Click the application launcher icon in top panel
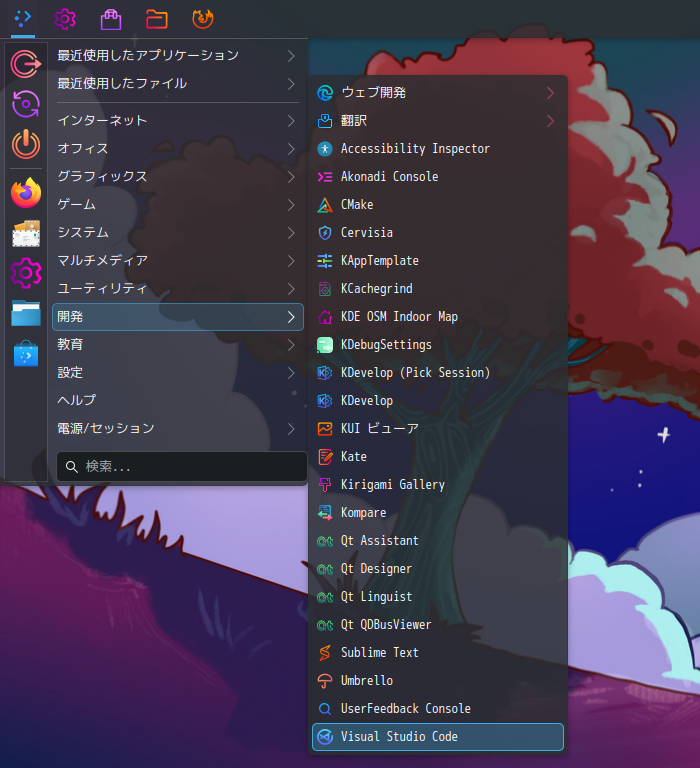This screenshot has width=700, height=768. [x=23, y=19]
